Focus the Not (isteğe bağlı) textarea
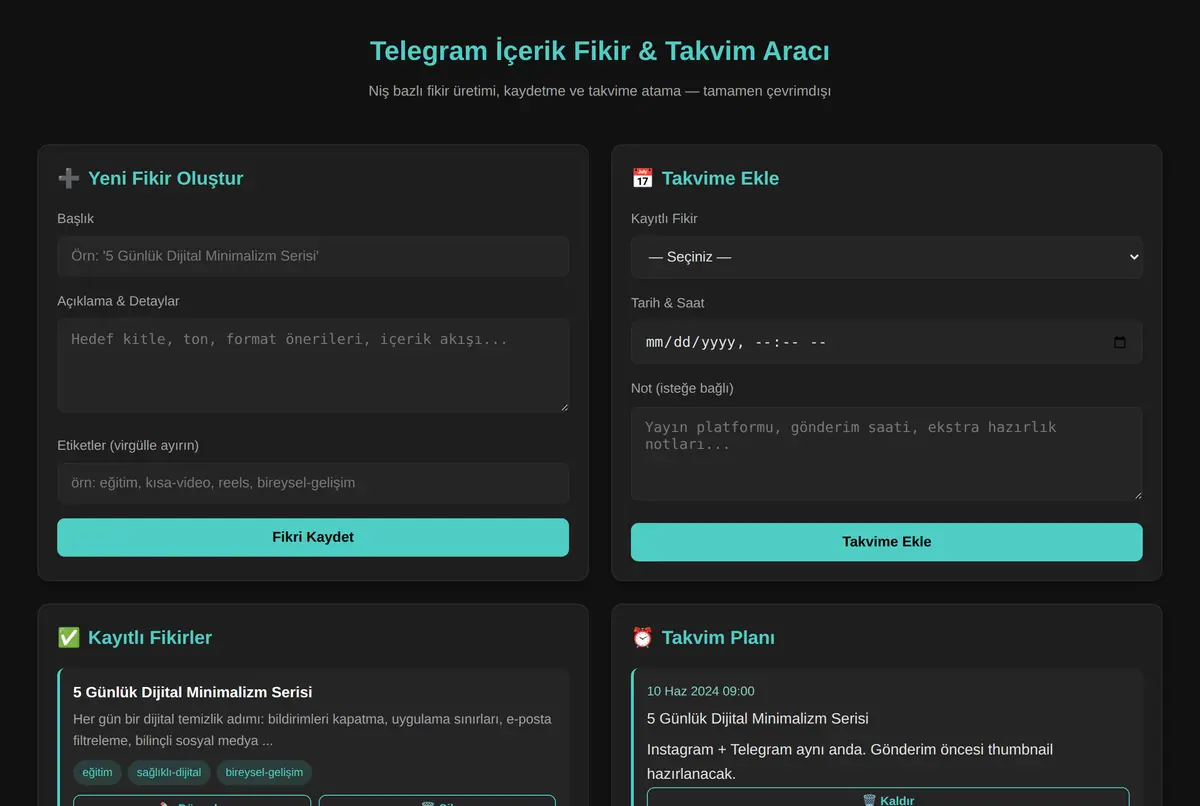The height and width of the screenshot is (806, 1200). pos(886,453)
